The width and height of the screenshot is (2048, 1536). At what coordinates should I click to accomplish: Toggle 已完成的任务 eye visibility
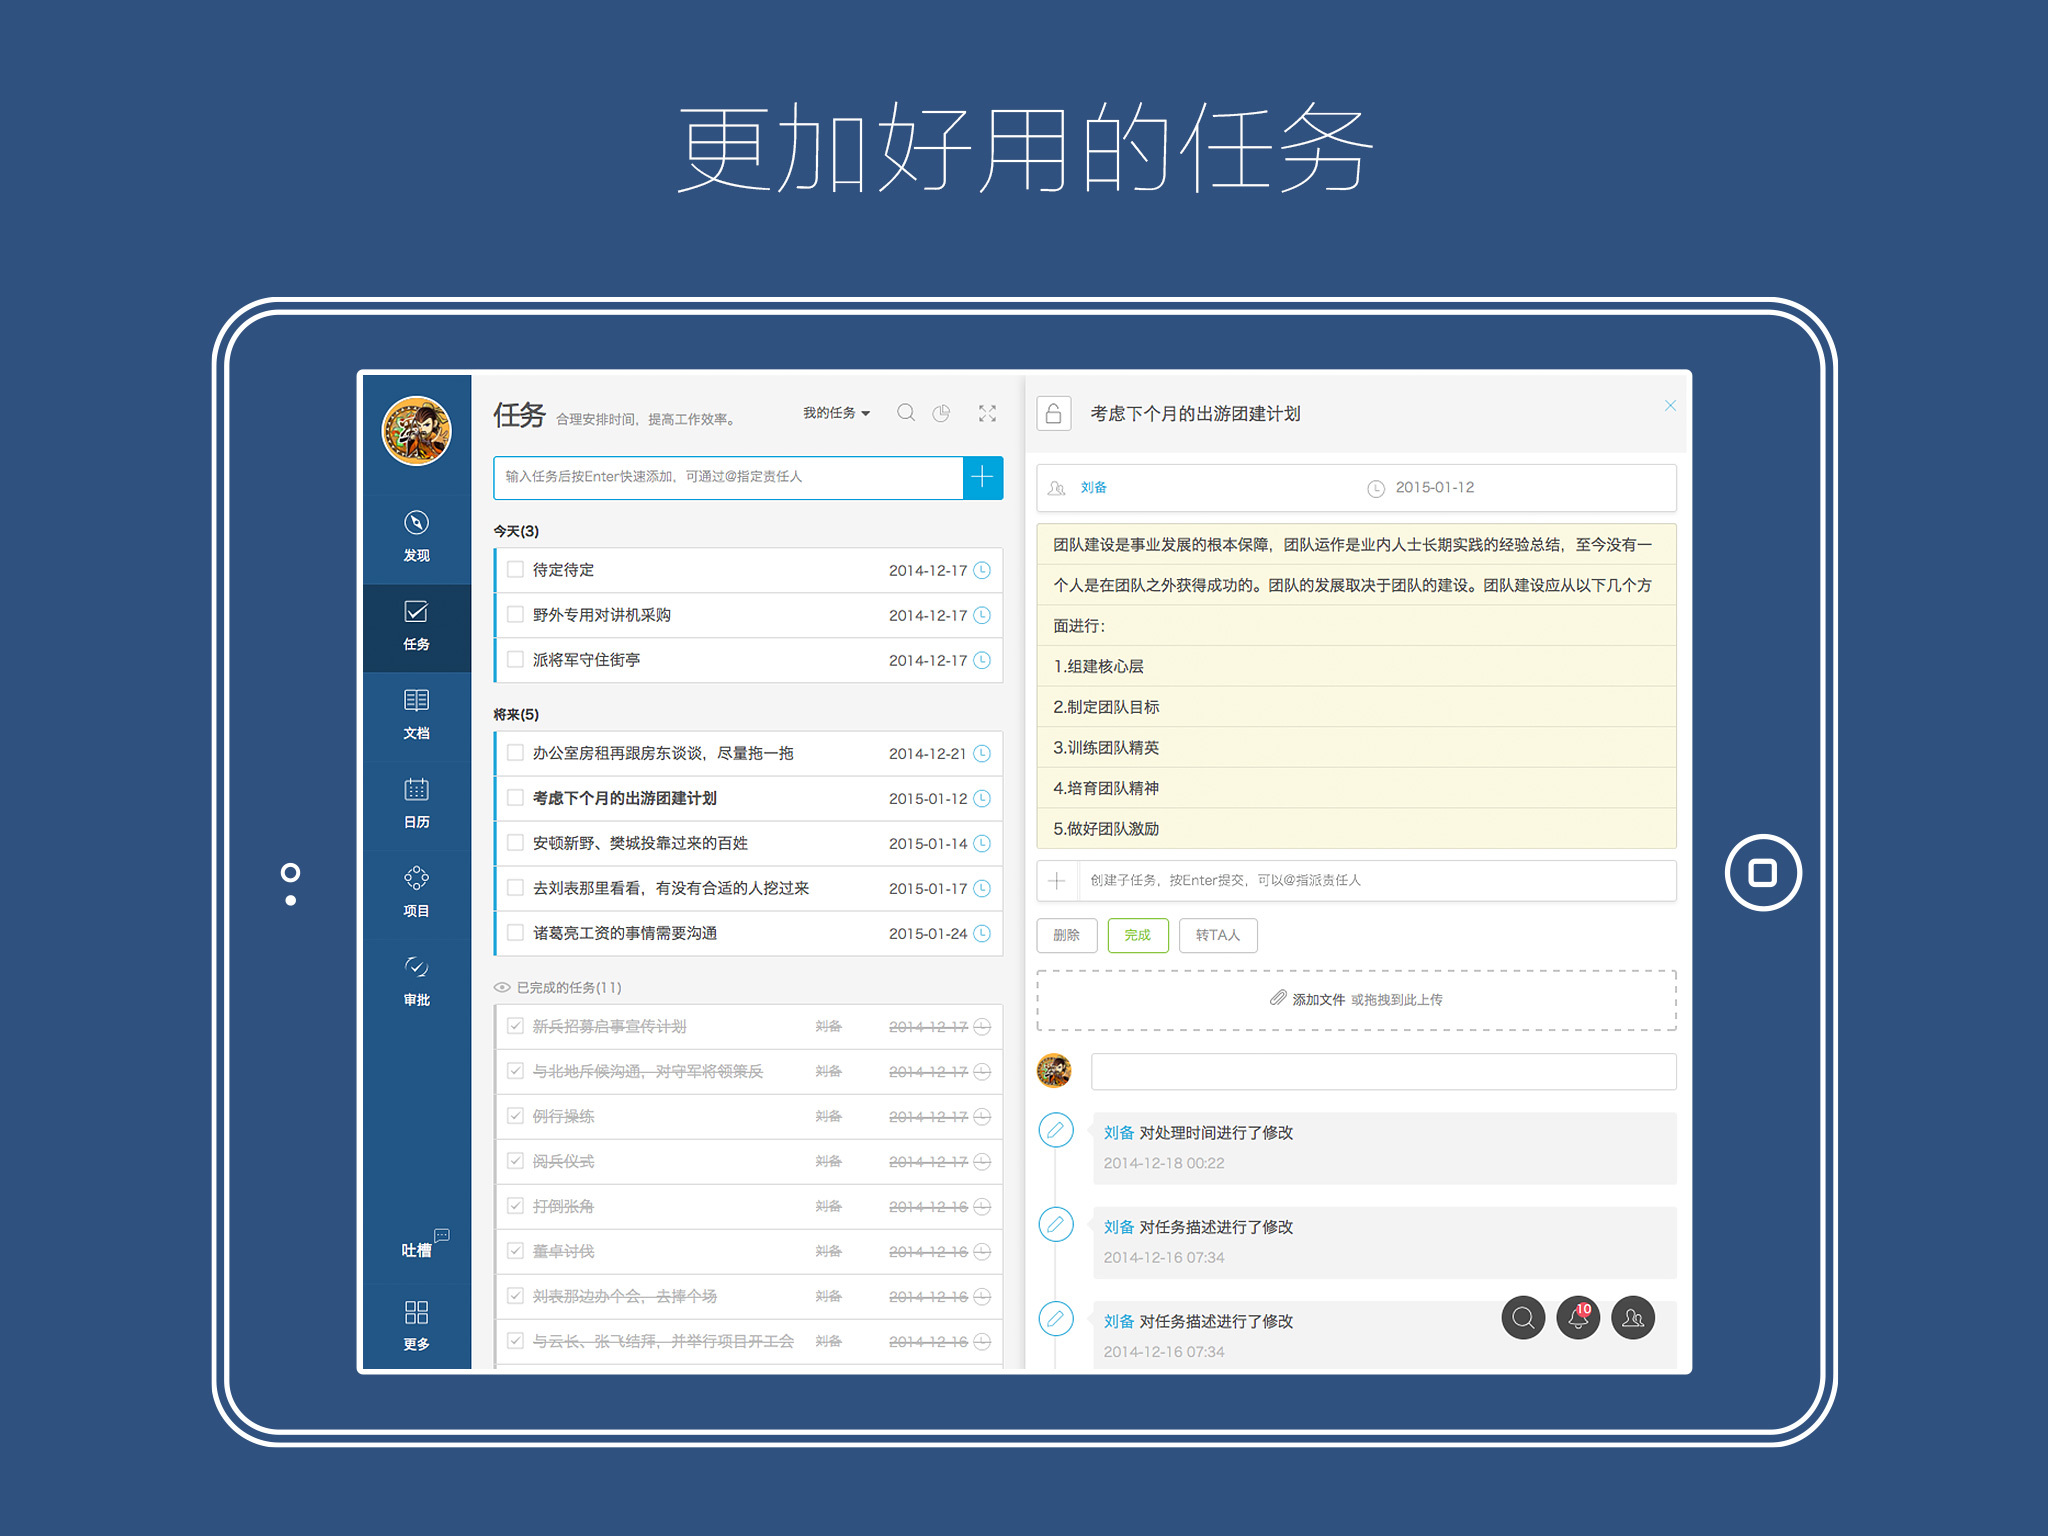coord(502,987)
